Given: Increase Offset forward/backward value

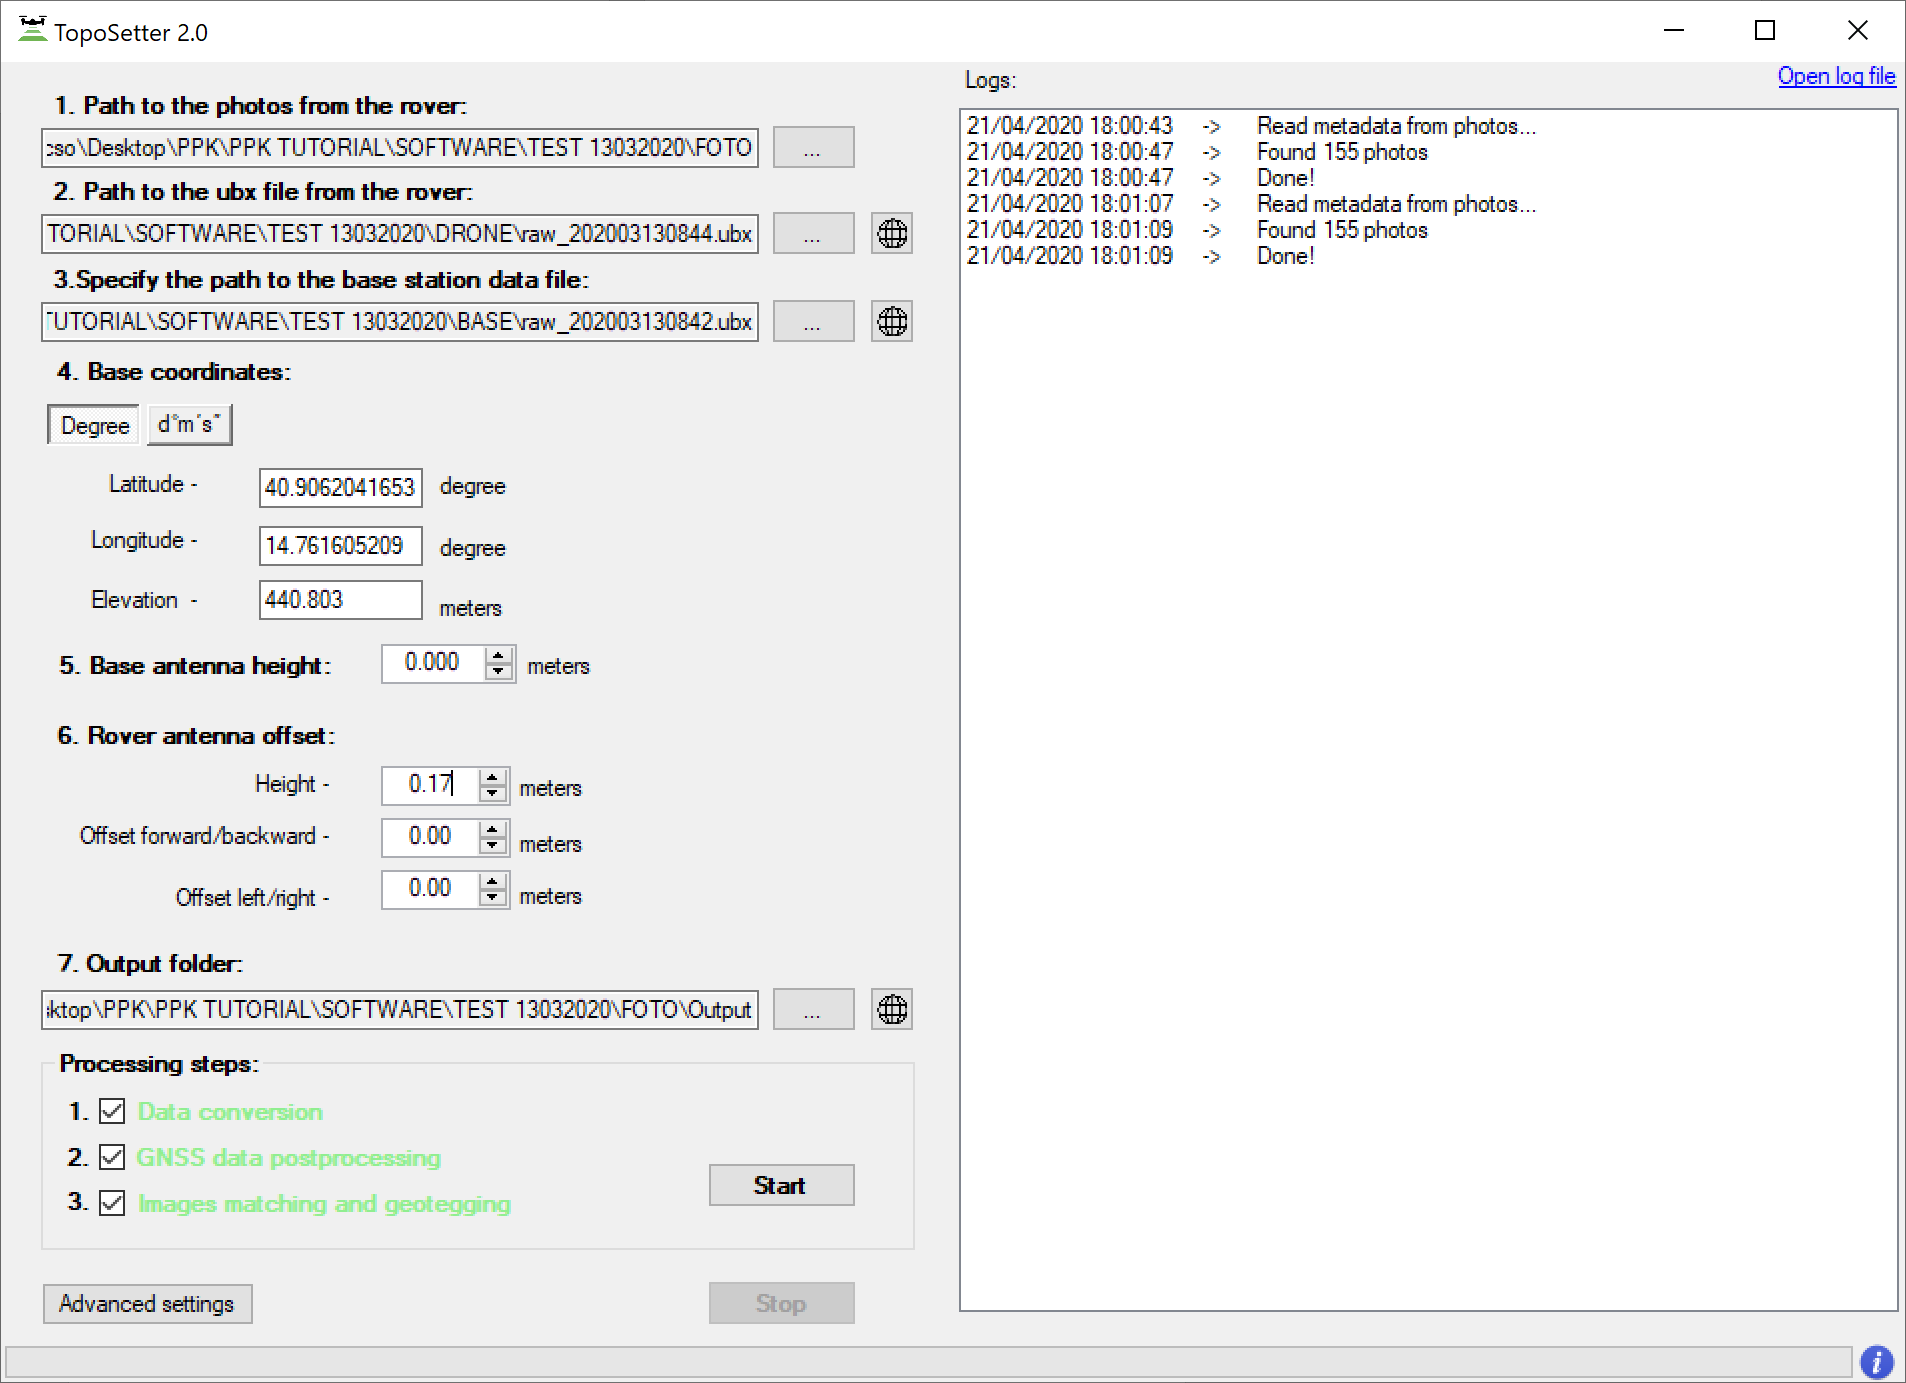Looking at the screenshot, I should pos(492,829).
